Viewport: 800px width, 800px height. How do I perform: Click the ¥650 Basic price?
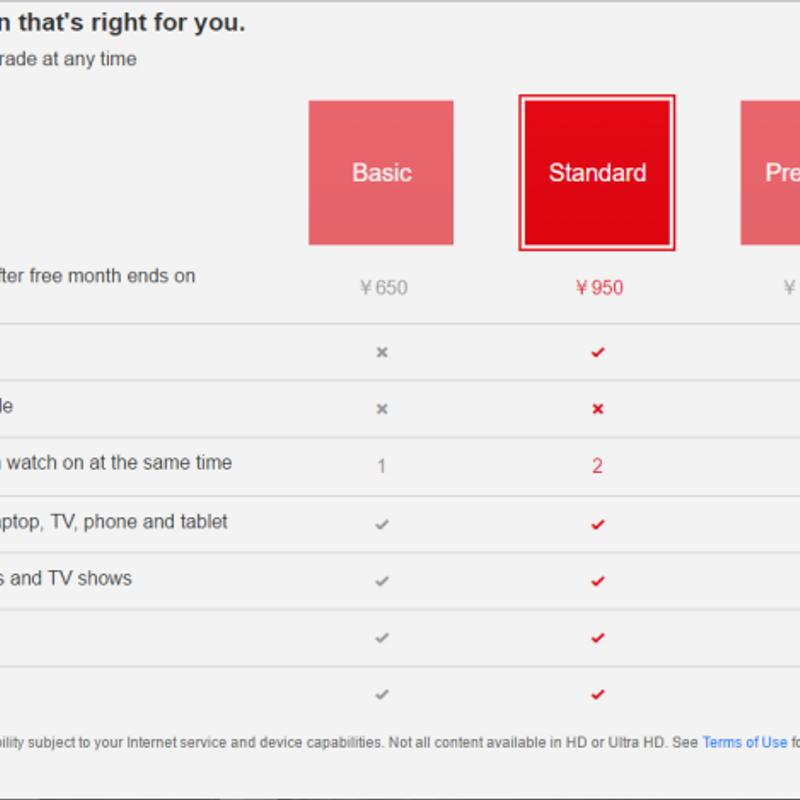coord(383,288)
